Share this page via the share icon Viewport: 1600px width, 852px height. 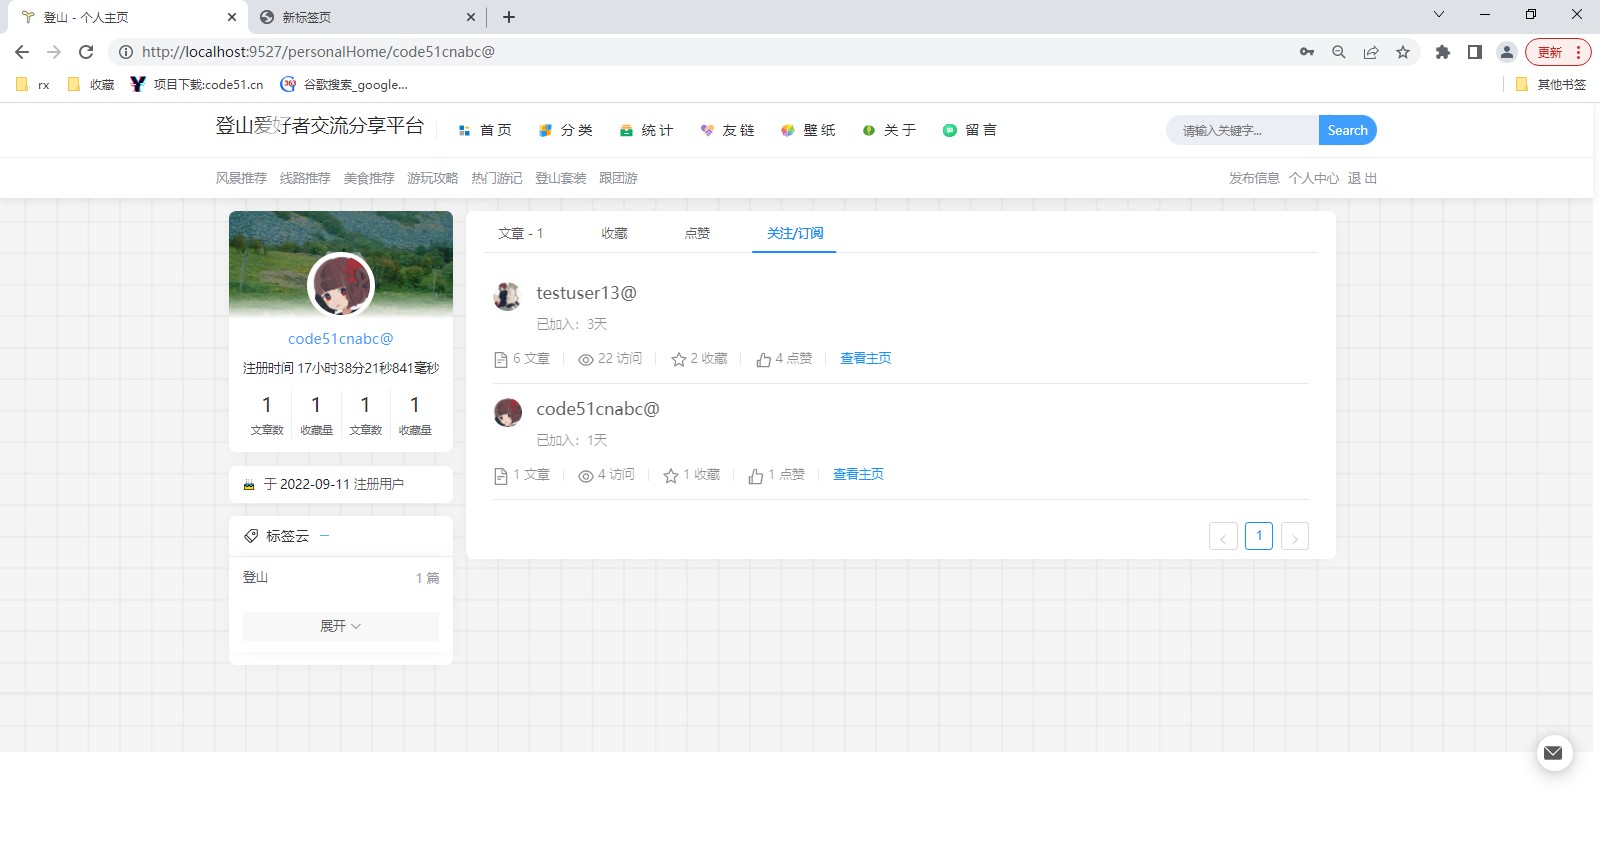point(1371,52)
